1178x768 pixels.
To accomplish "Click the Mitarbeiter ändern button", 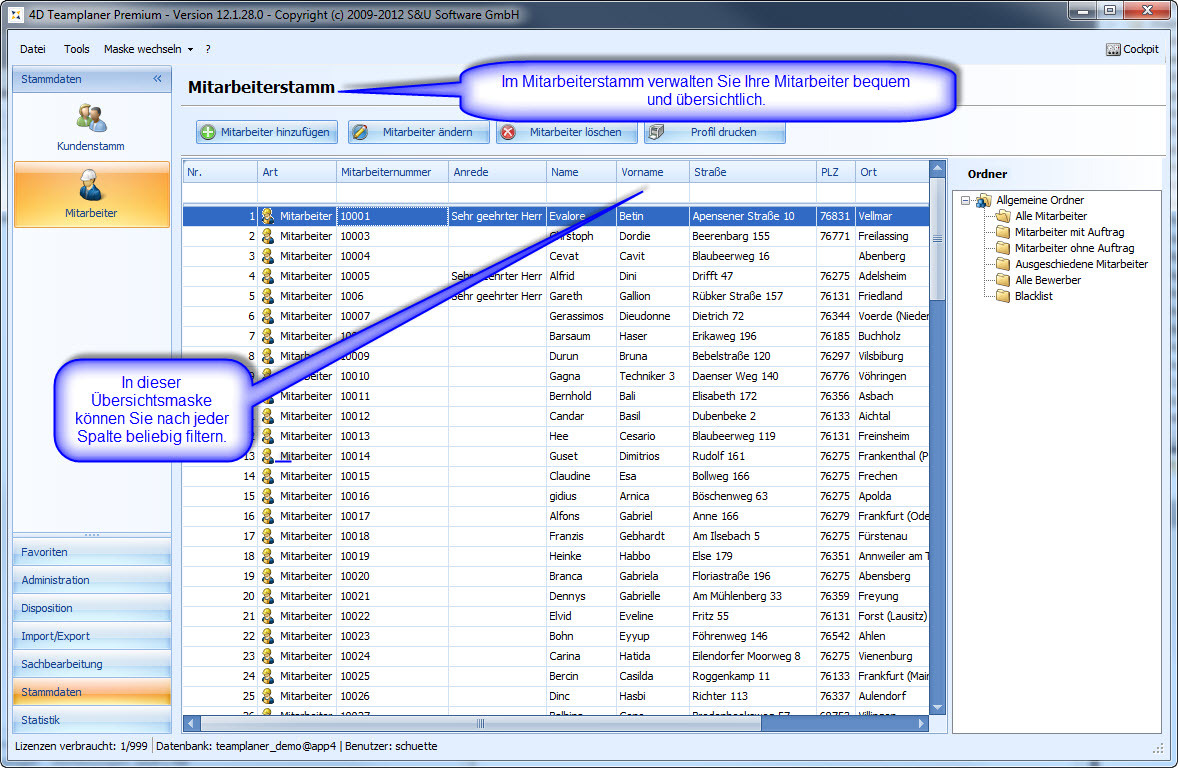I will (x=419, y=132).
